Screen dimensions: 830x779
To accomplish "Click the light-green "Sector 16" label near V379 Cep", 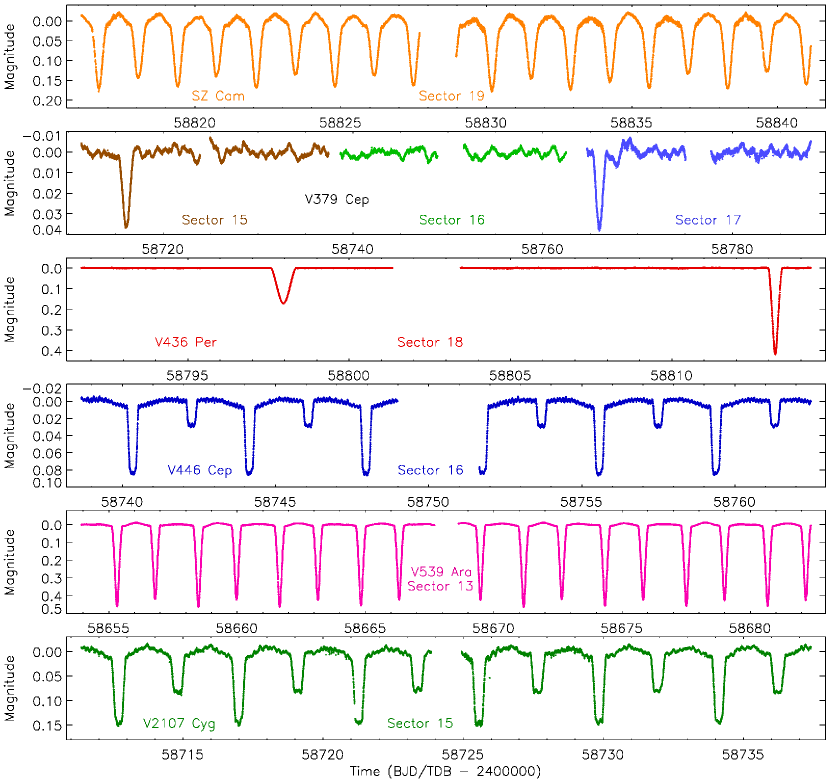I will [452, 220].
